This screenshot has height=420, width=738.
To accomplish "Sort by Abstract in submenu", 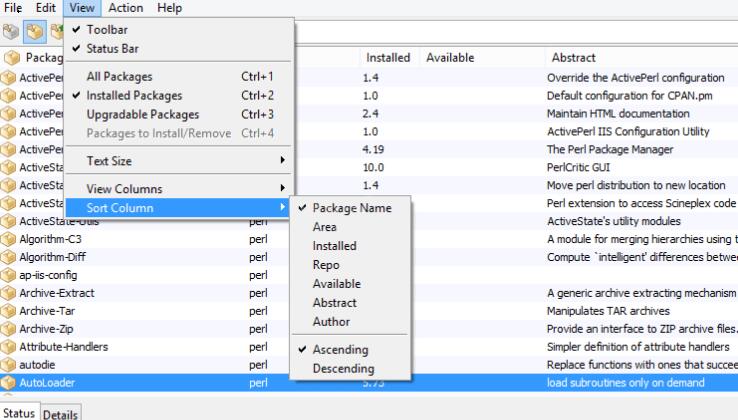I will coord(350,303).
